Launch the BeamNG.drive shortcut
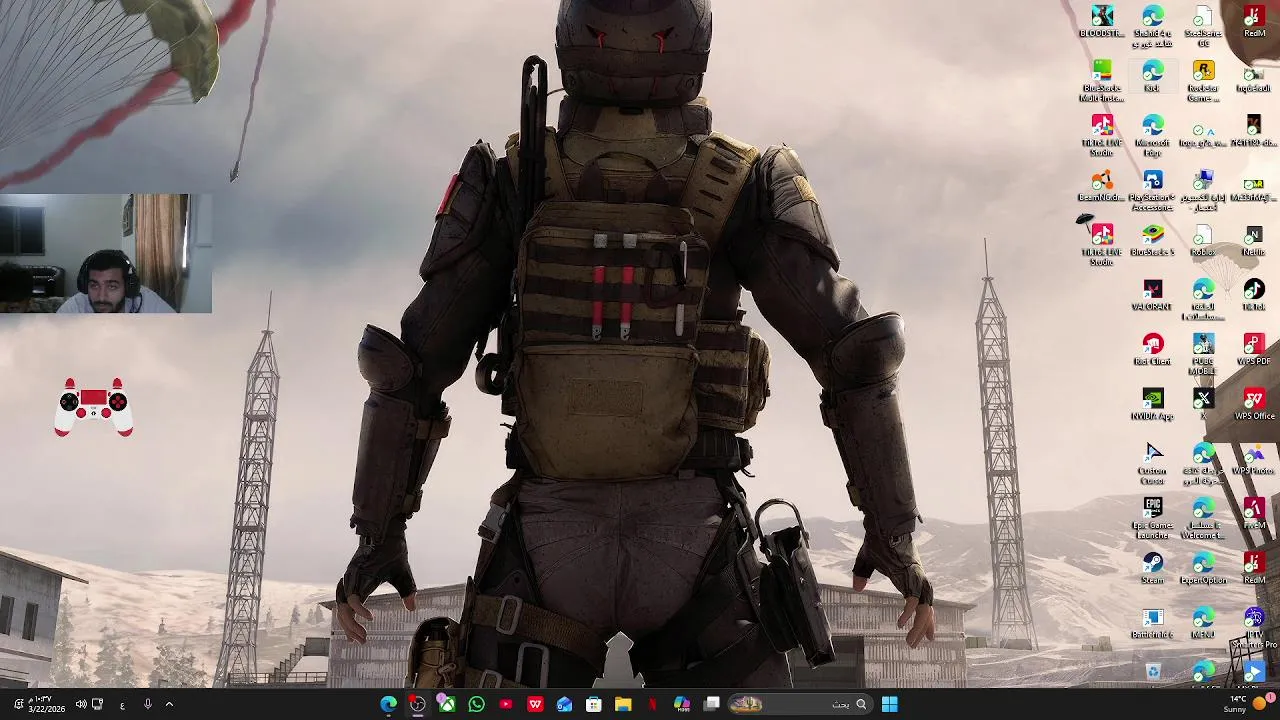The image size is (1280, 720). pyautogui.click(x=1101, y=186)
